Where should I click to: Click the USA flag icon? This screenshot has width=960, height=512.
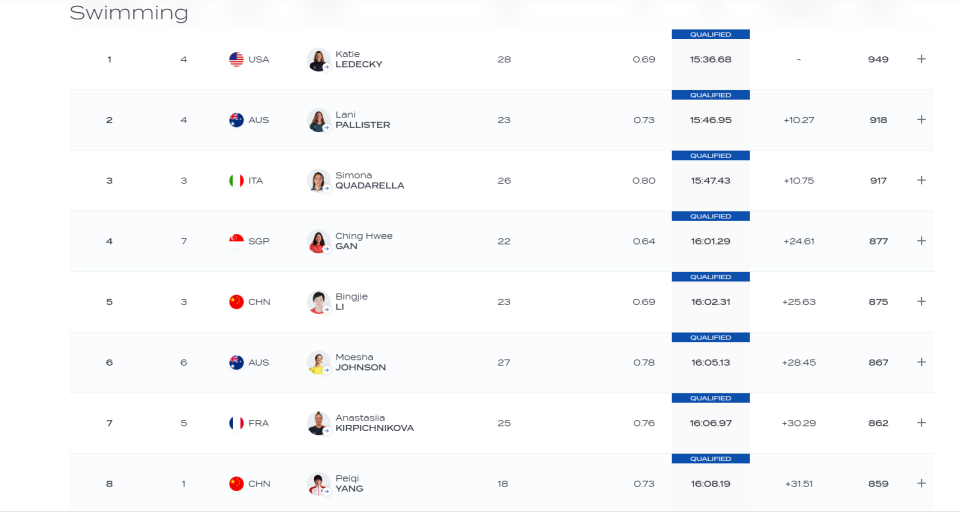click(236, 59)
